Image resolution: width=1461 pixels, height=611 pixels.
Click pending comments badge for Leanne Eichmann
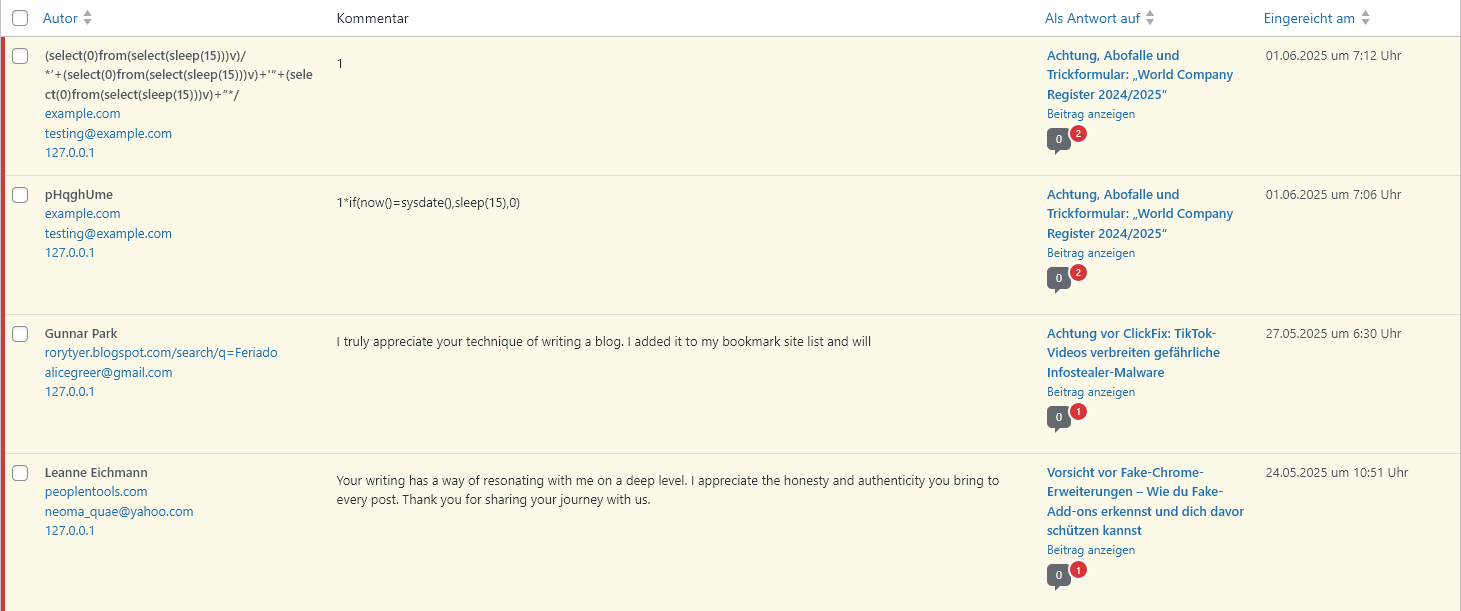(1078, 570)
